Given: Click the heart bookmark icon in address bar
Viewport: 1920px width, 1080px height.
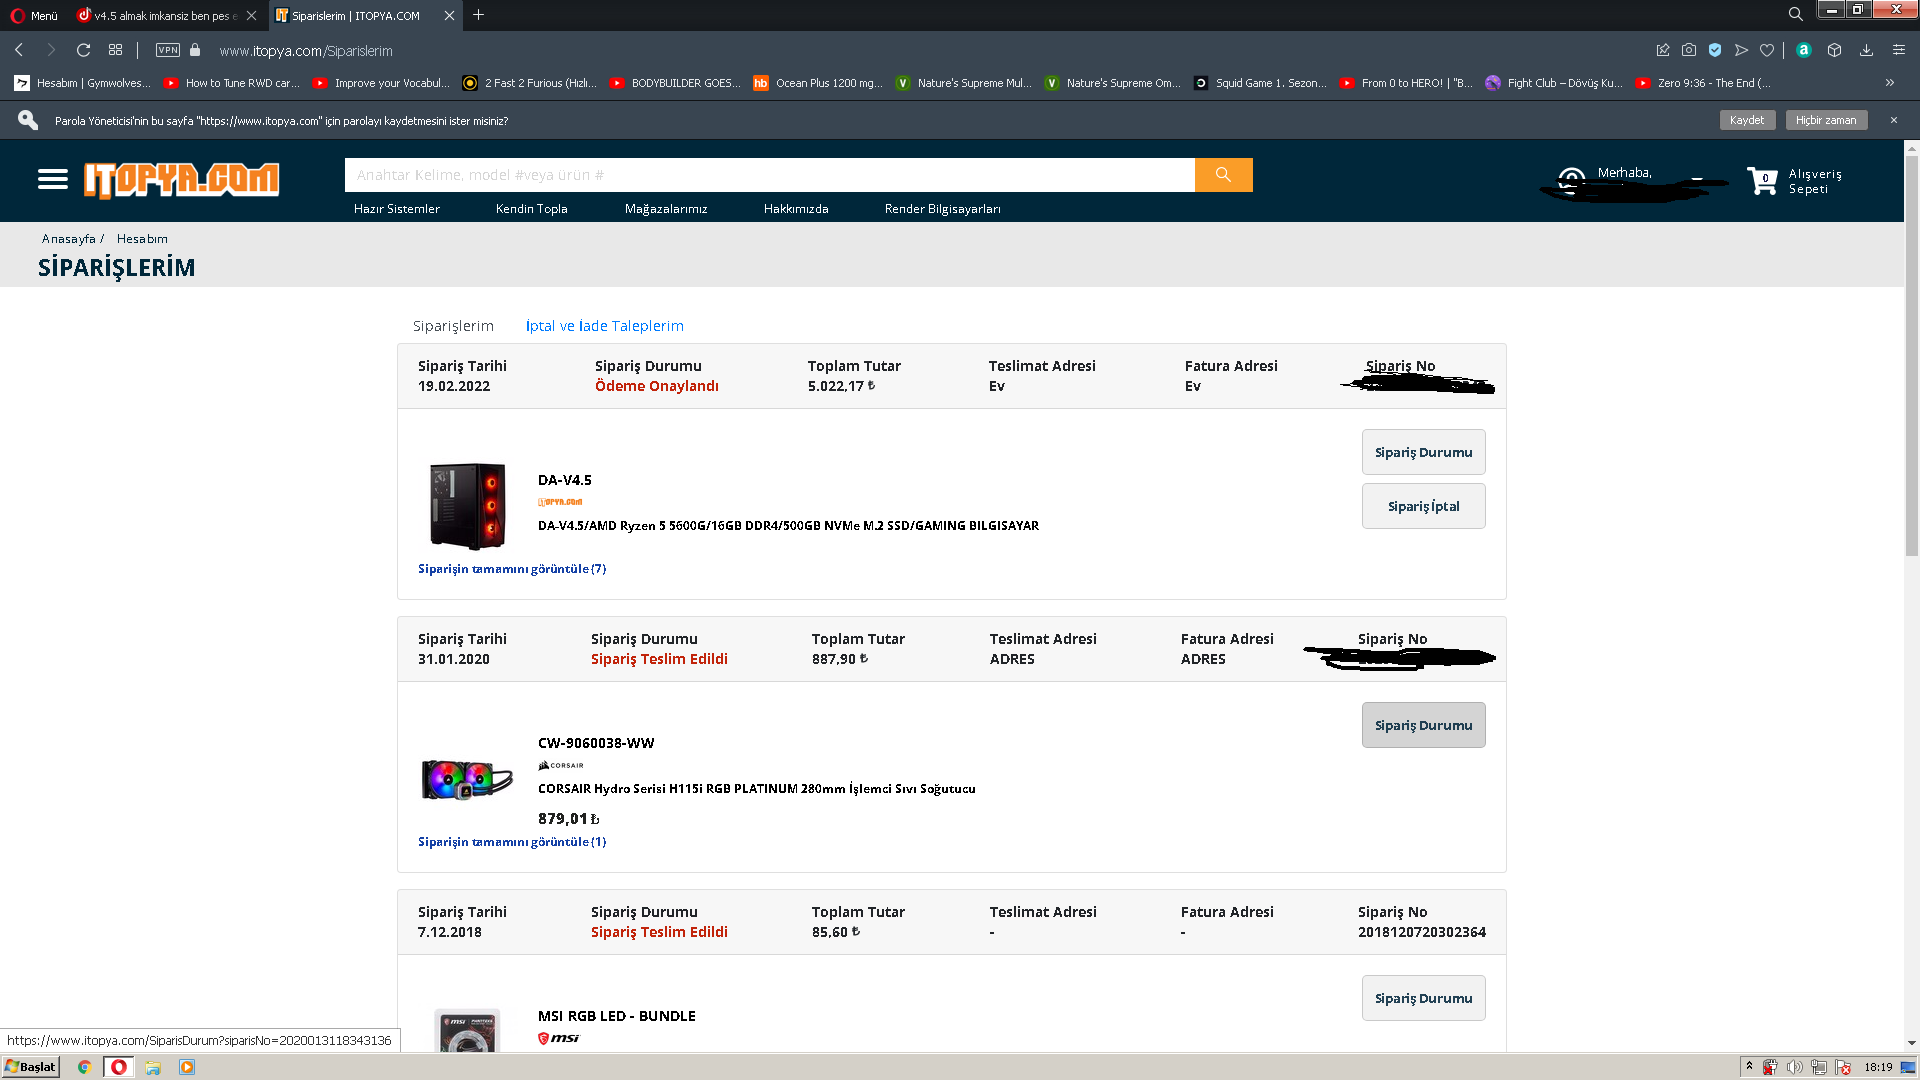Looking at the screenshot, I should click(x=1767, y=50).
